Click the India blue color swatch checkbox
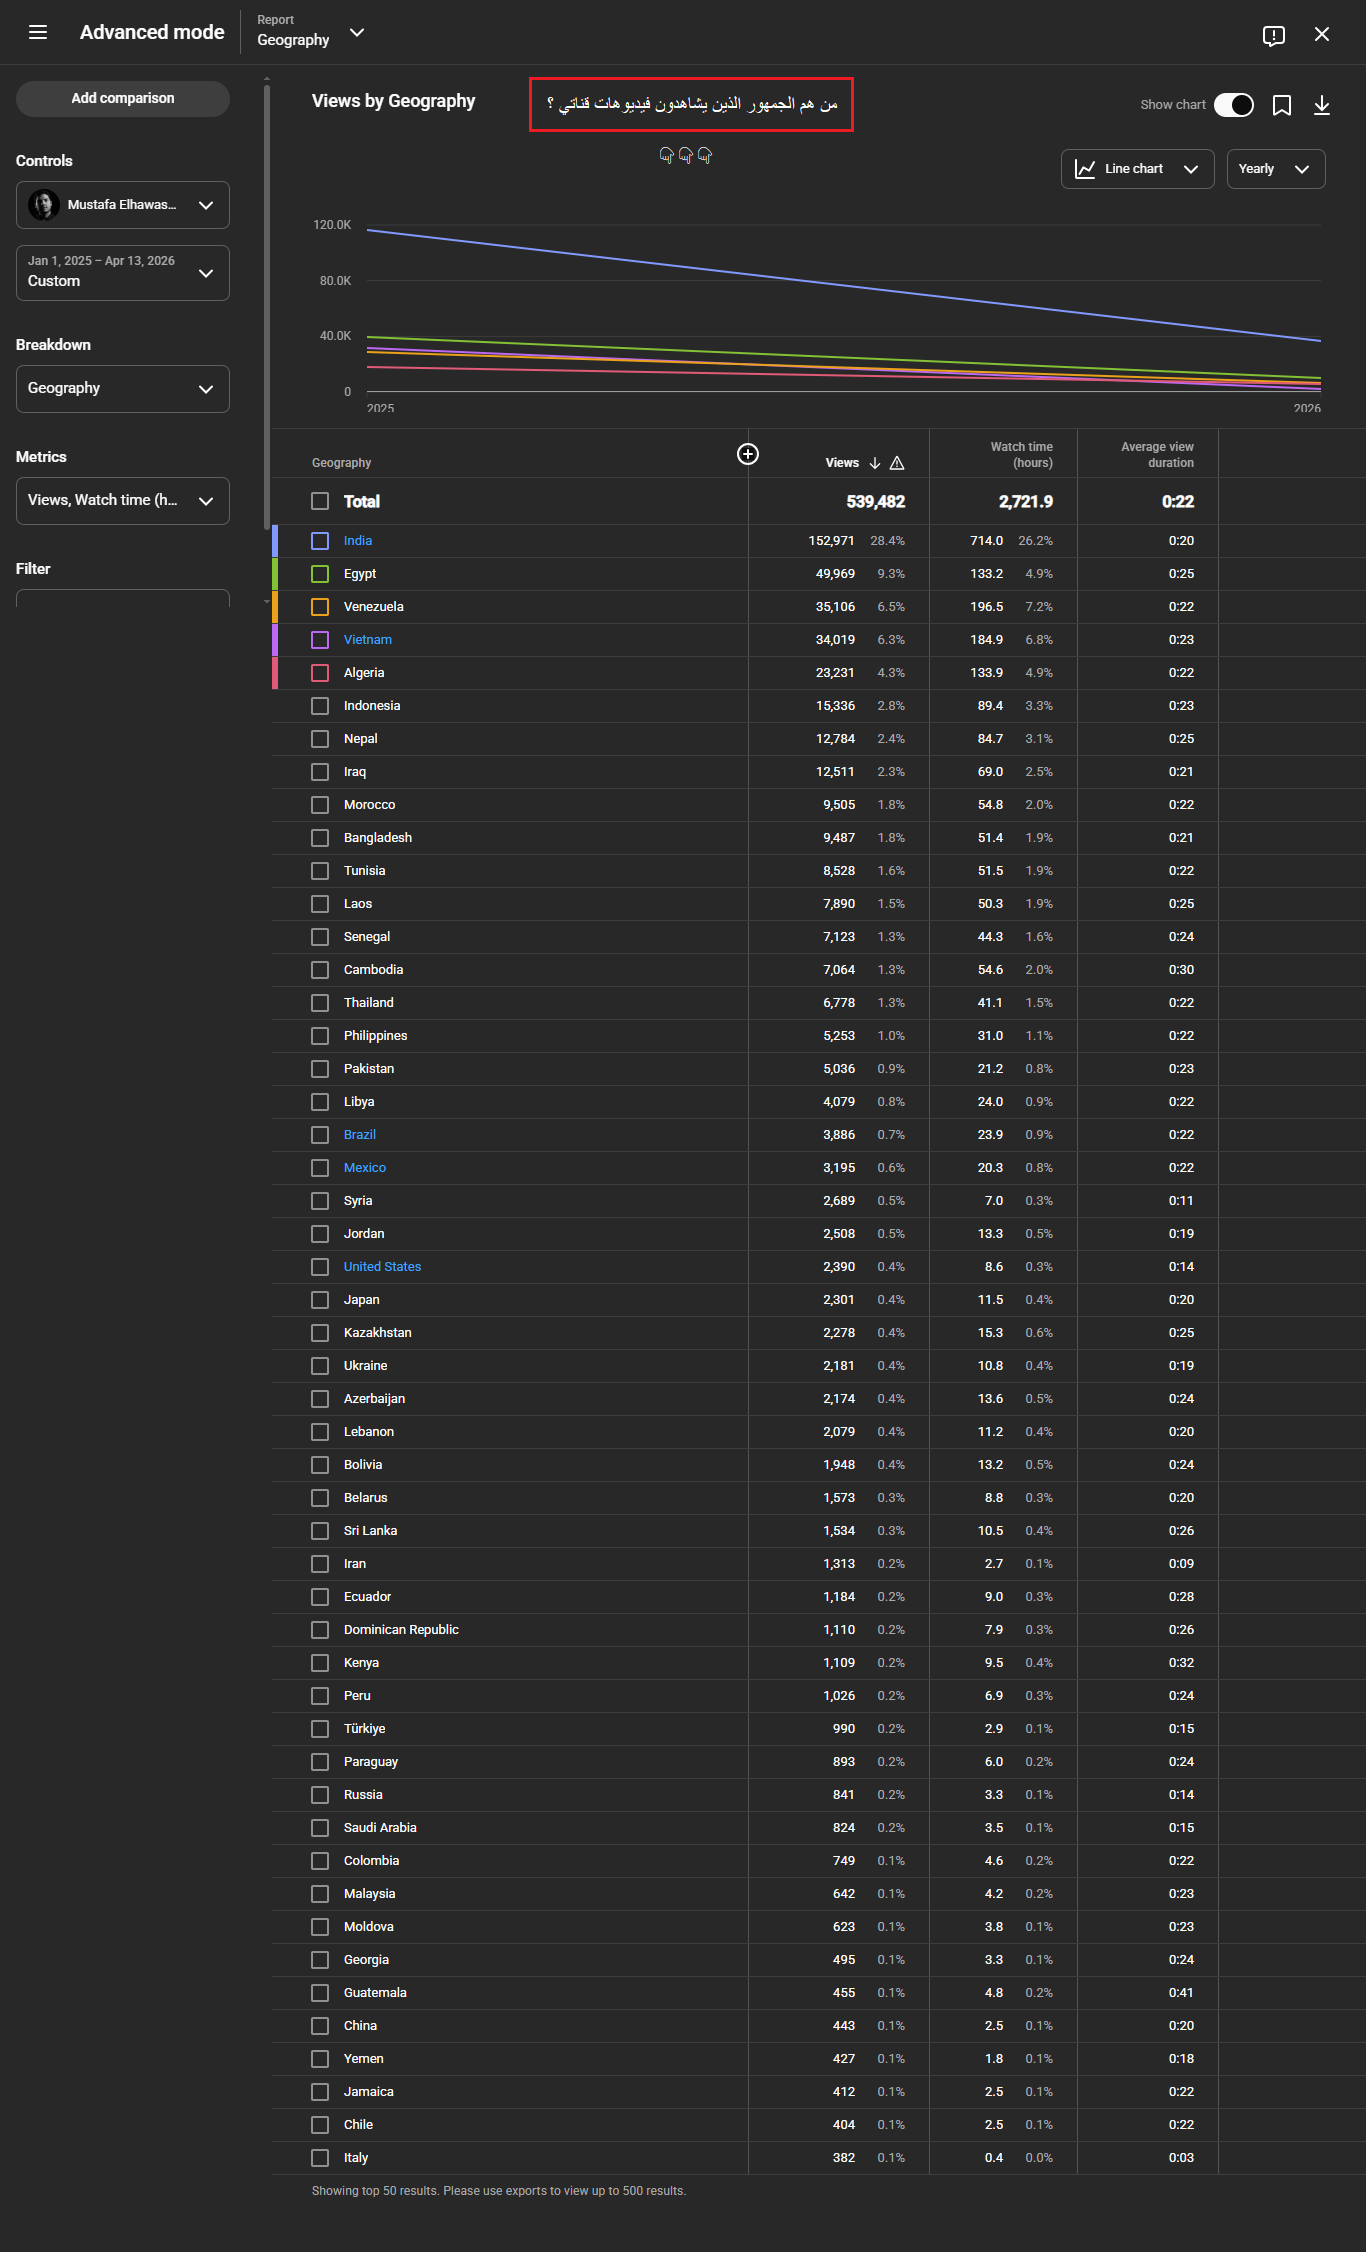The image size is (1366, 2252). (320, 541)
